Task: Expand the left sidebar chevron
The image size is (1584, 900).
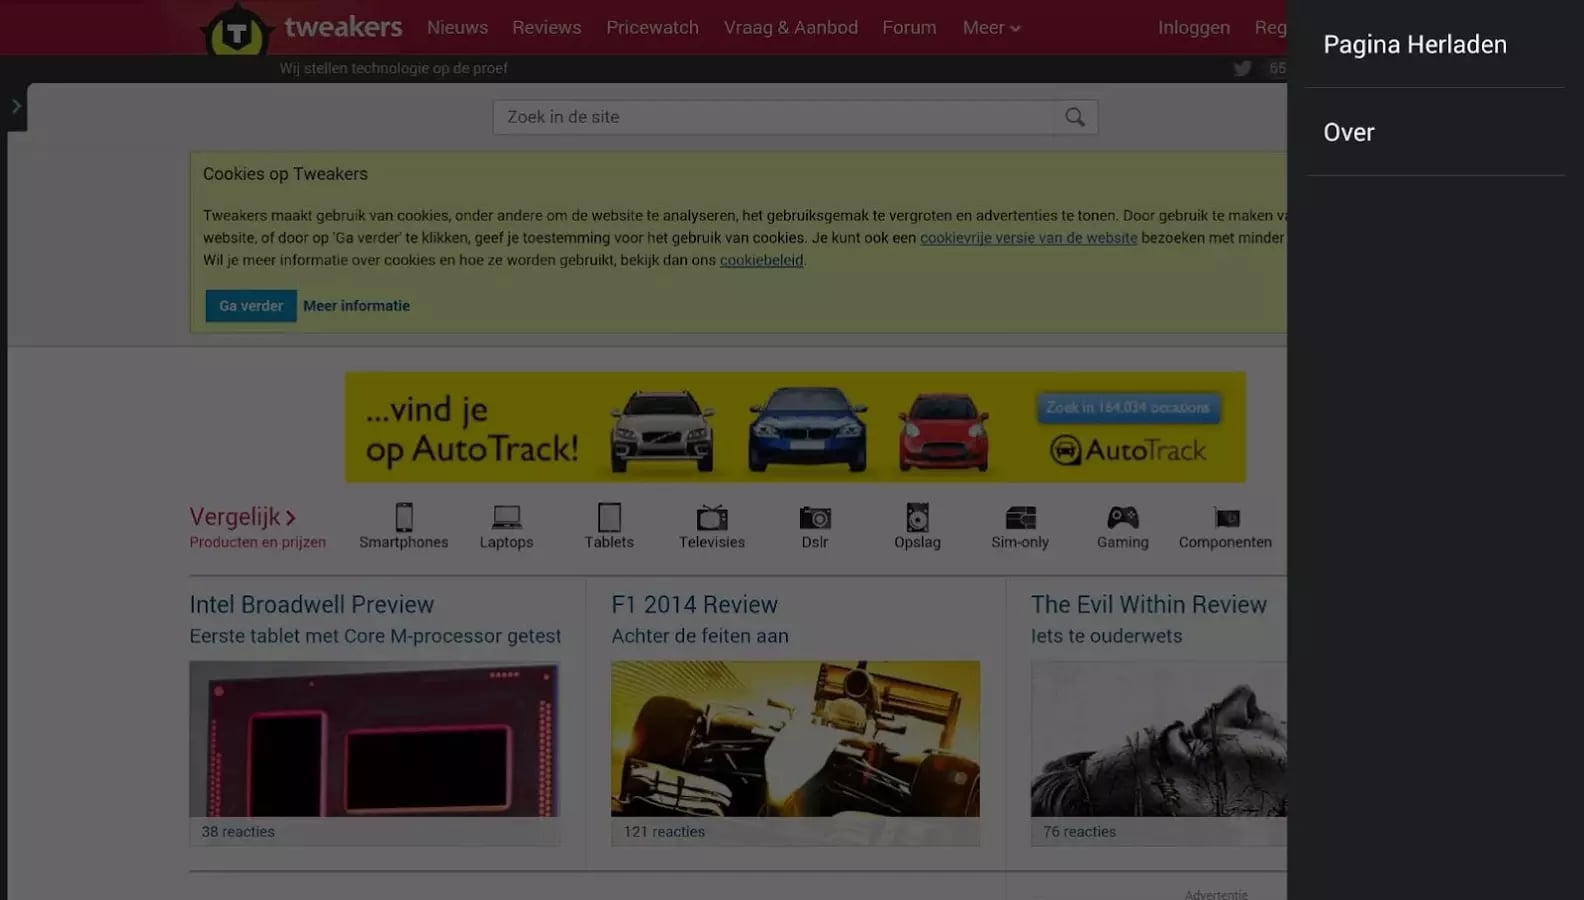Action: coord(16,106)
